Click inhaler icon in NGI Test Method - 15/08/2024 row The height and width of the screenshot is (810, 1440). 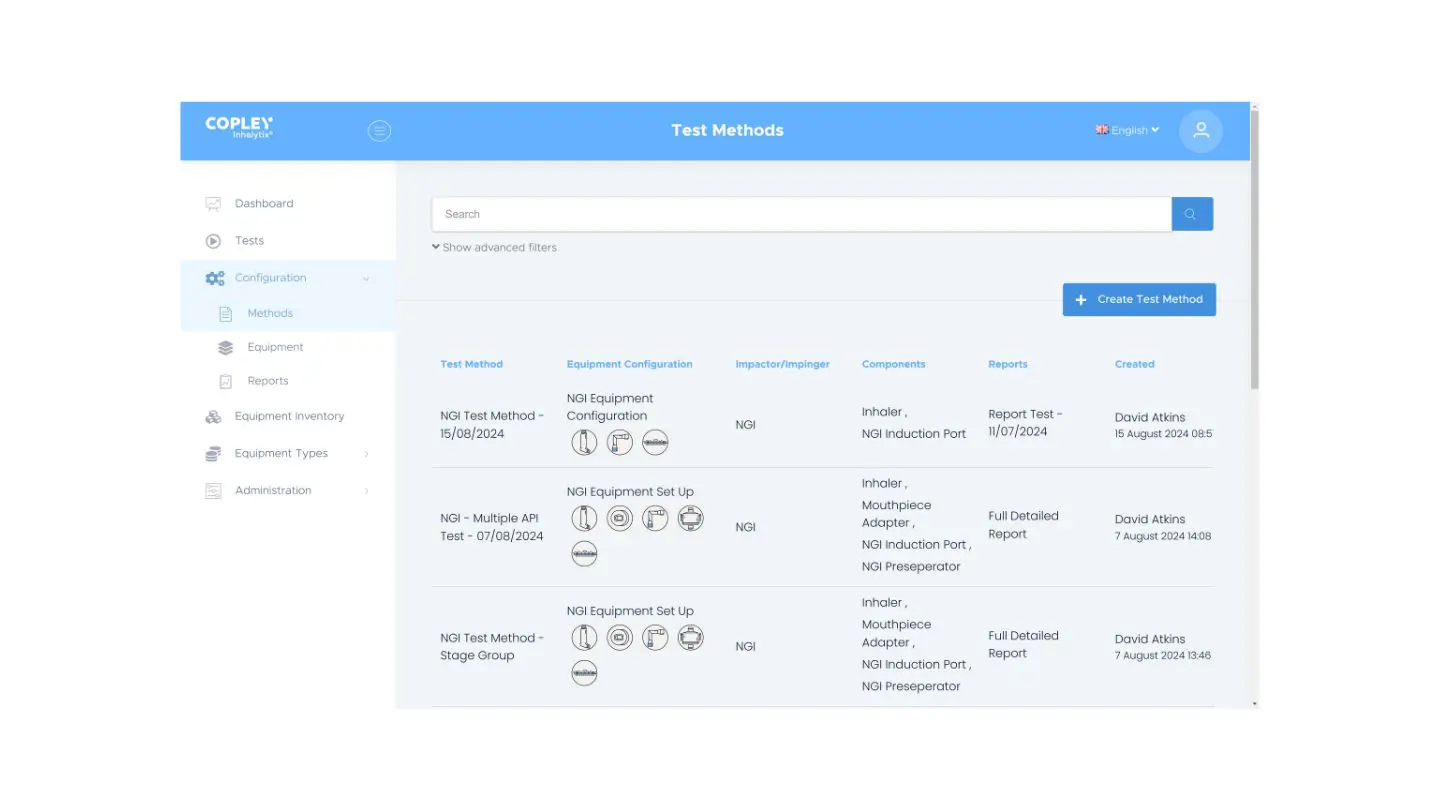pyautogui.click(x=584, y=442)
